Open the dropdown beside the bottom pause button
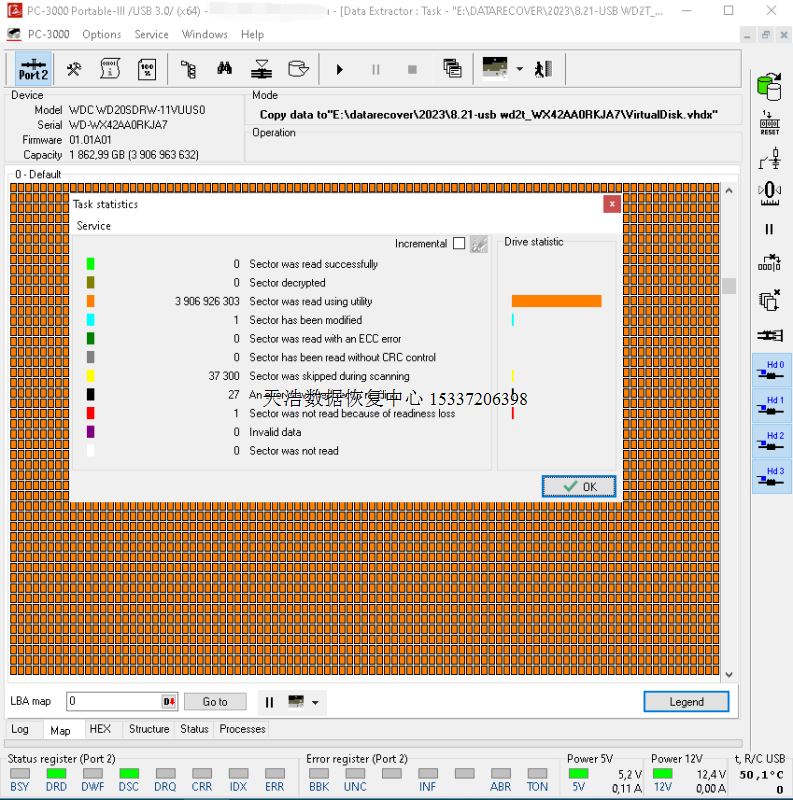 tap(316, 702)
